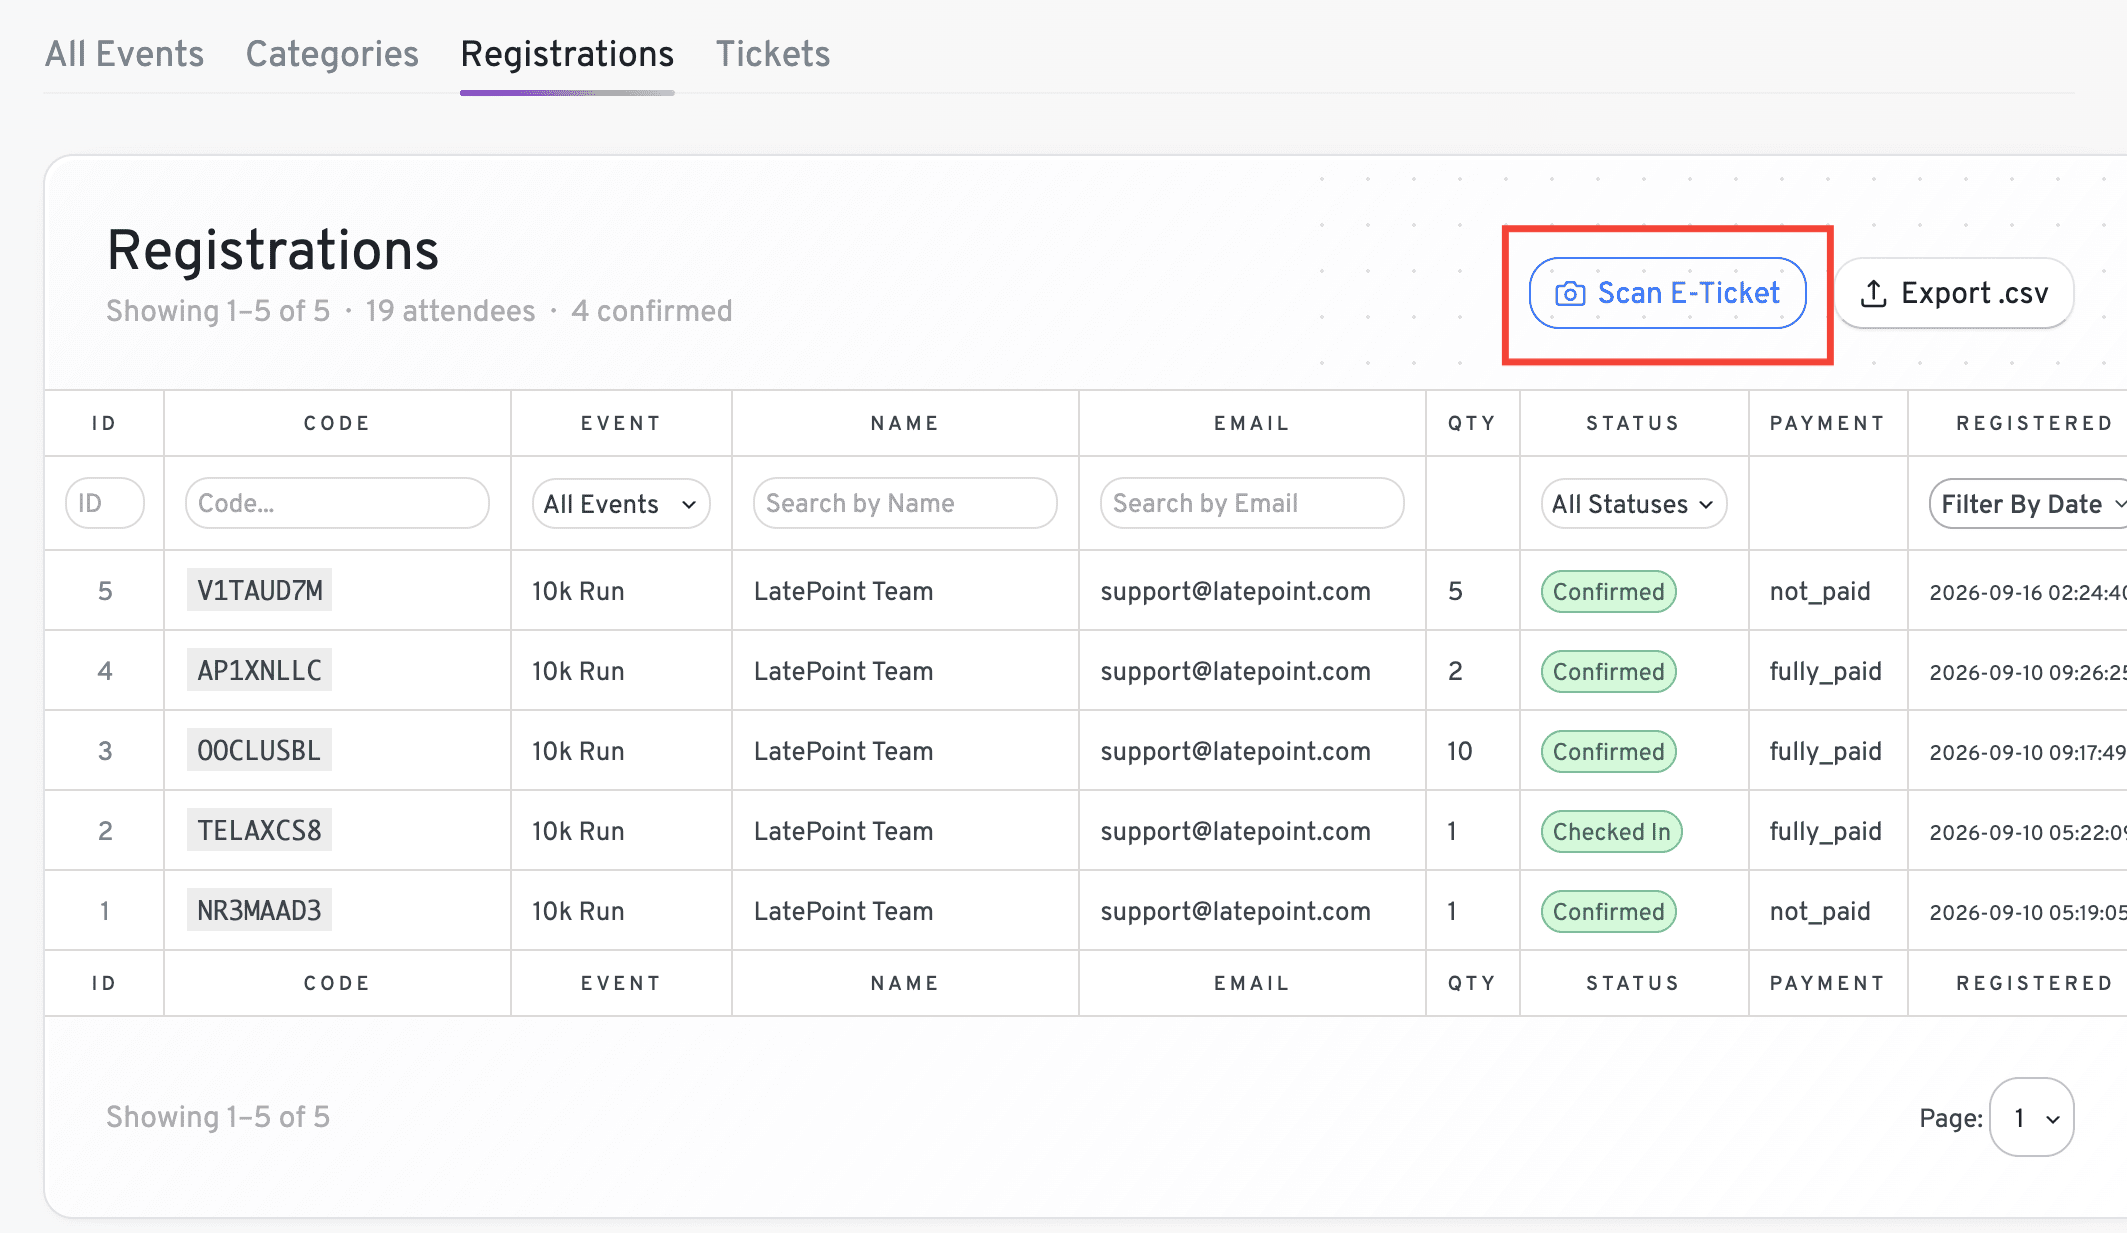Click registration code NR3MAAD3
The height and width of the screenshot is (1233, 2127).
point(259,910)
